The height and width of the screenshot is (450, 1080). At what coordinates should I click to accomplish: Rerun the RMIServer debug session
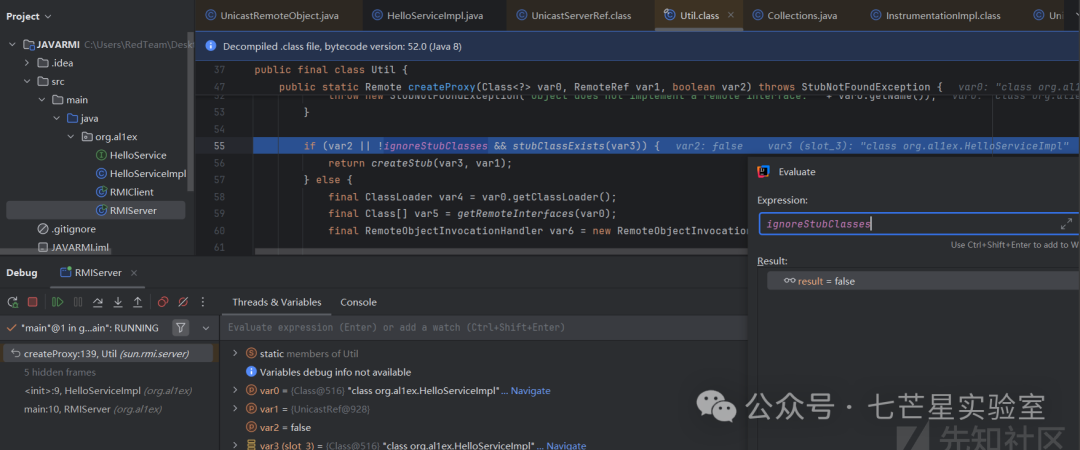12,302
